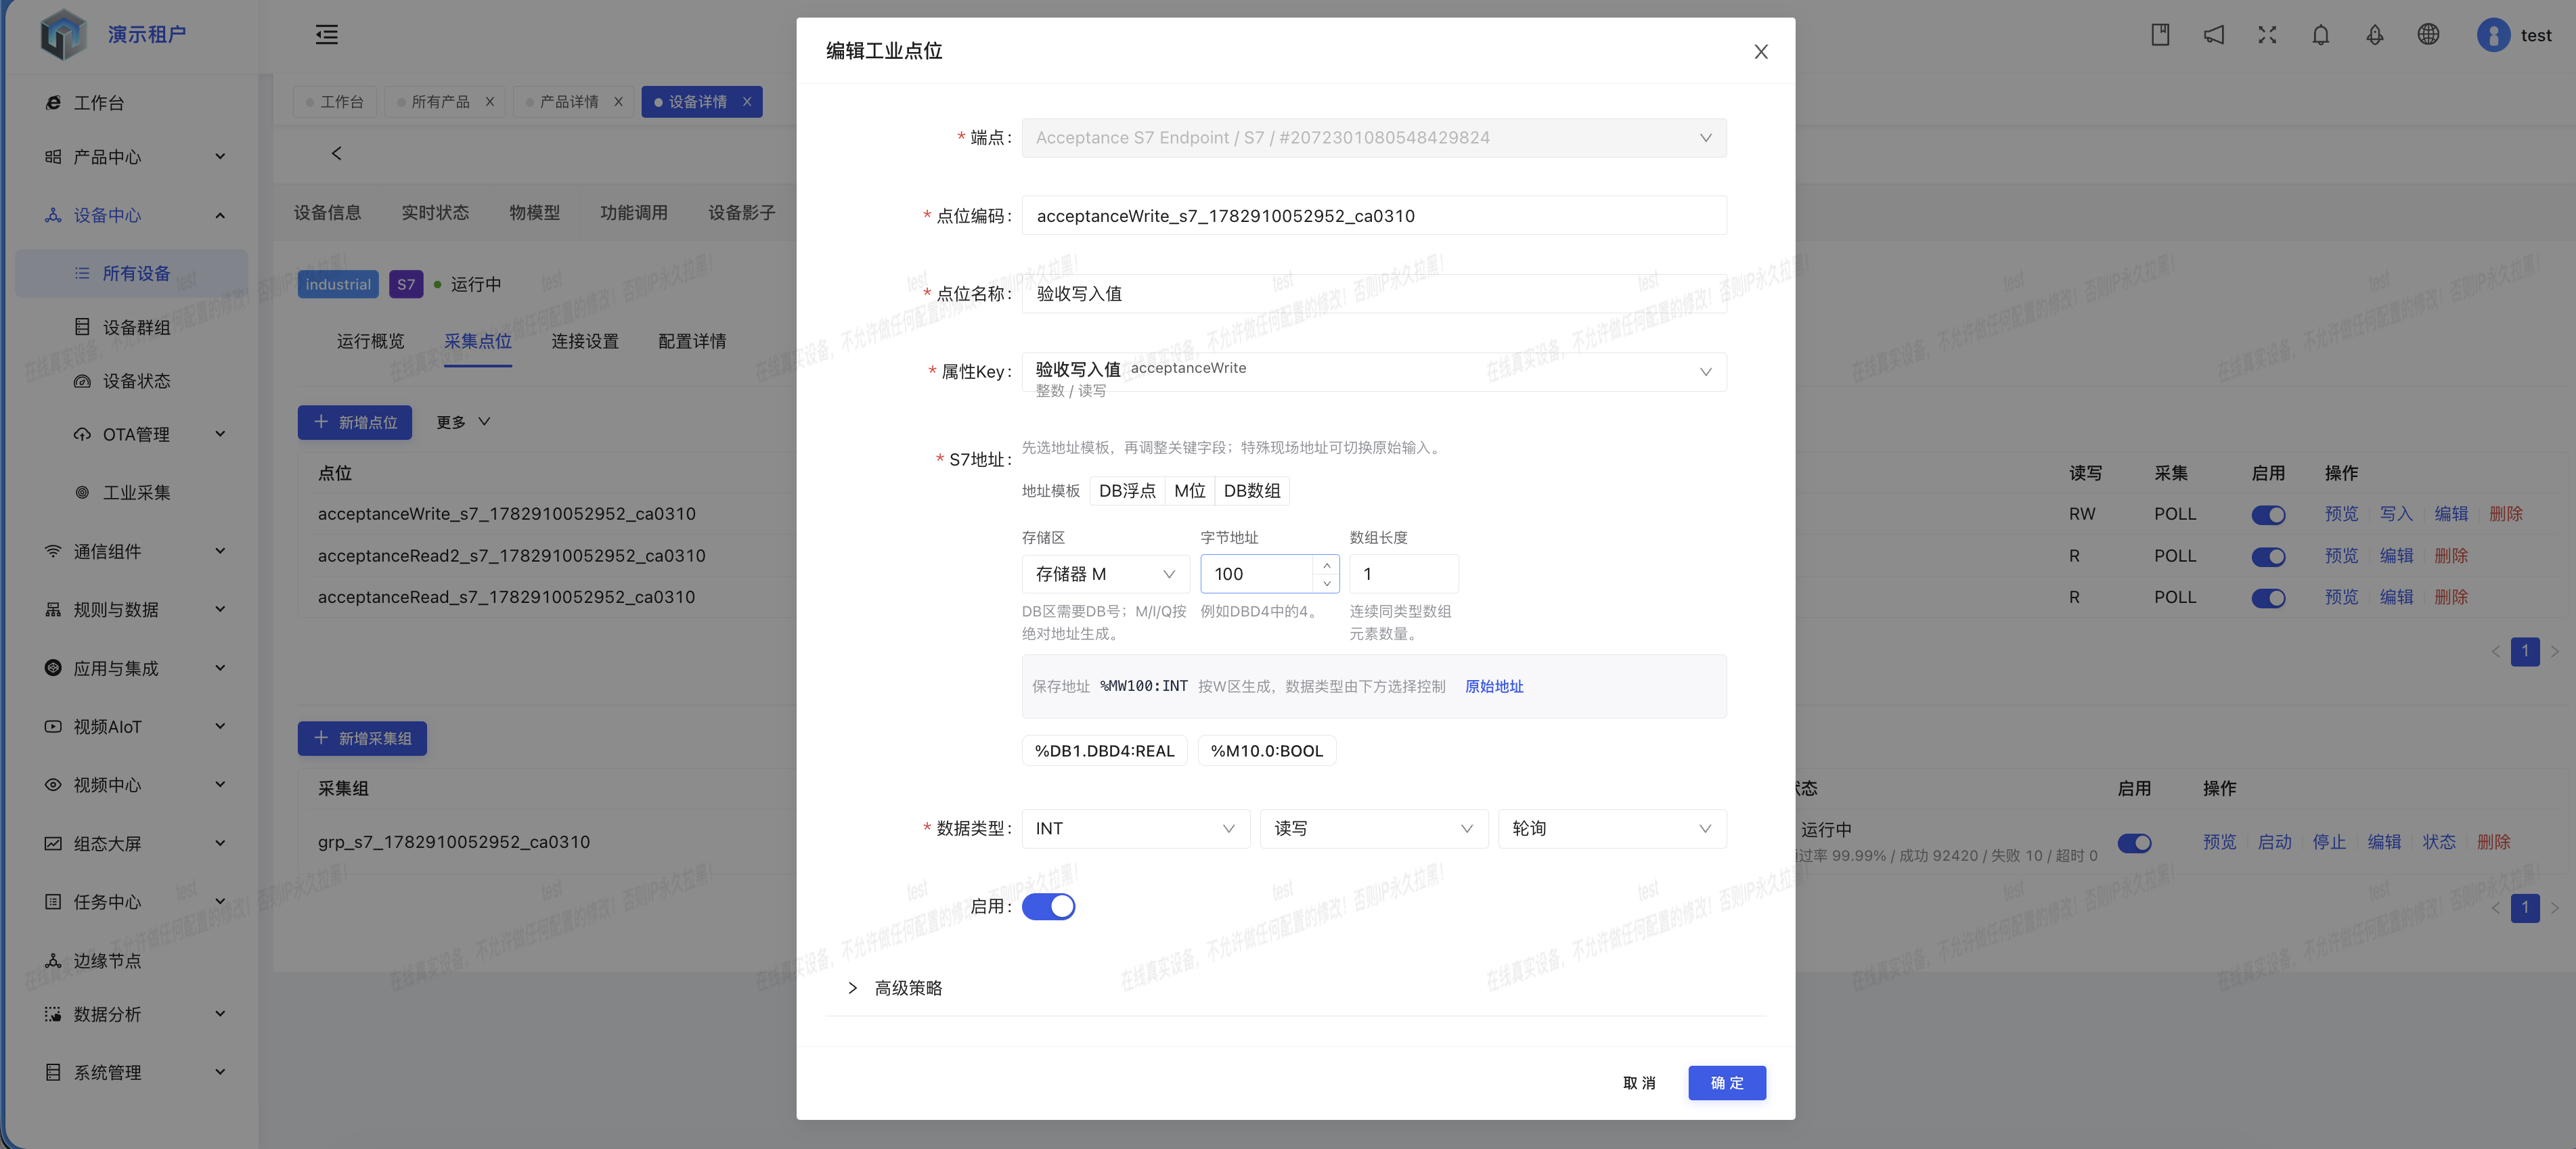2576x1149 pixels.
Task: Increase 字节地址 value with up arrow
Action: pyautogui.click(x=1326, y=565)
